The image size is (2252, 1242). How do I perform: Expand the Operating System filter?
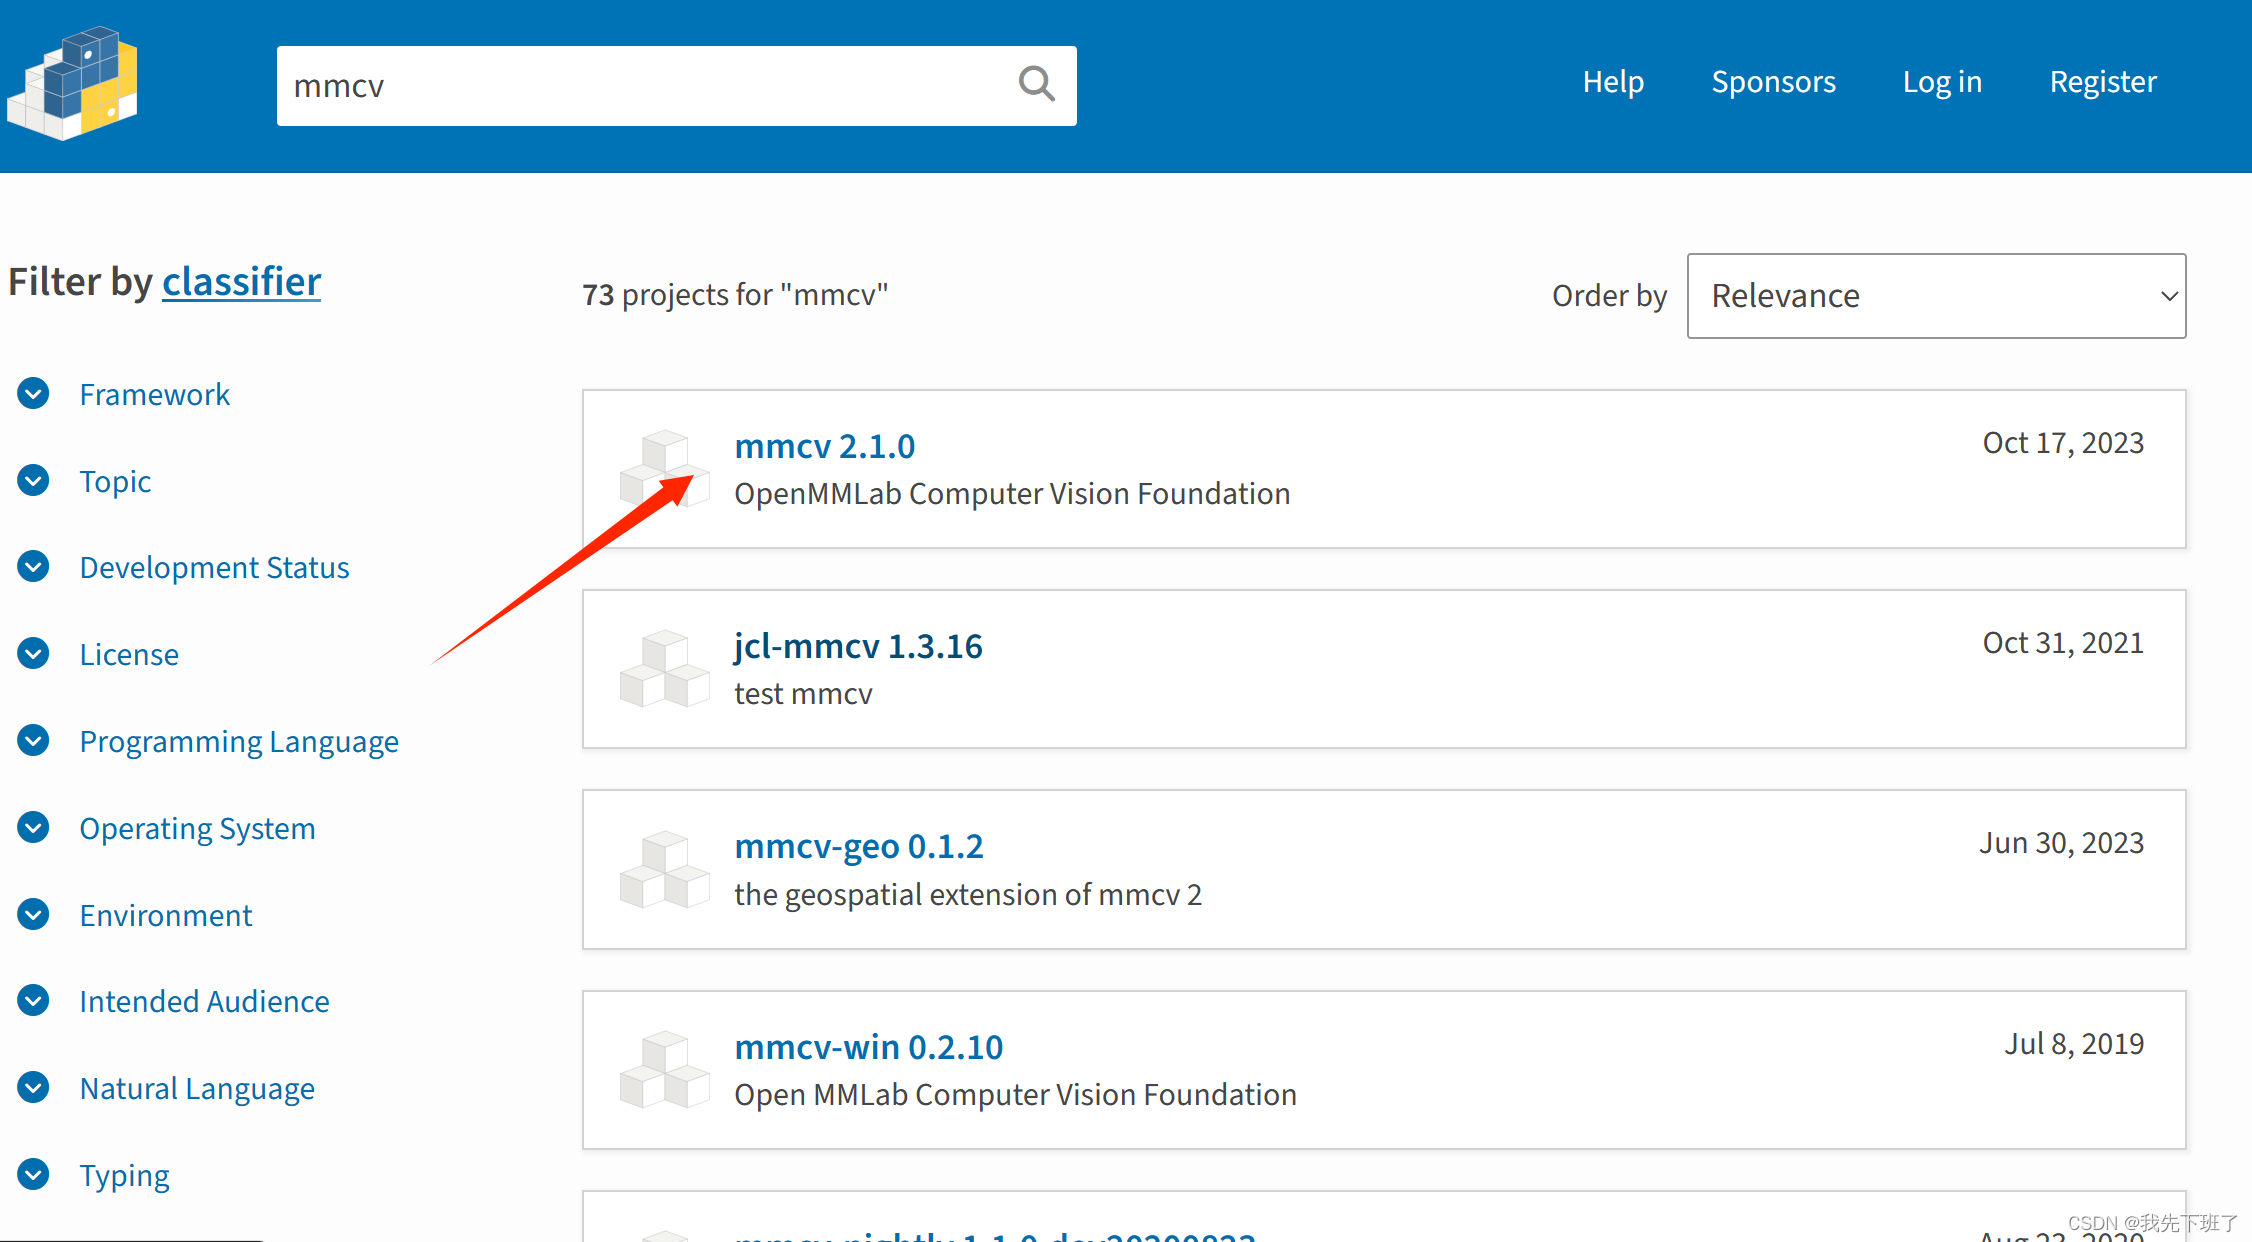(x=34, y=828)
